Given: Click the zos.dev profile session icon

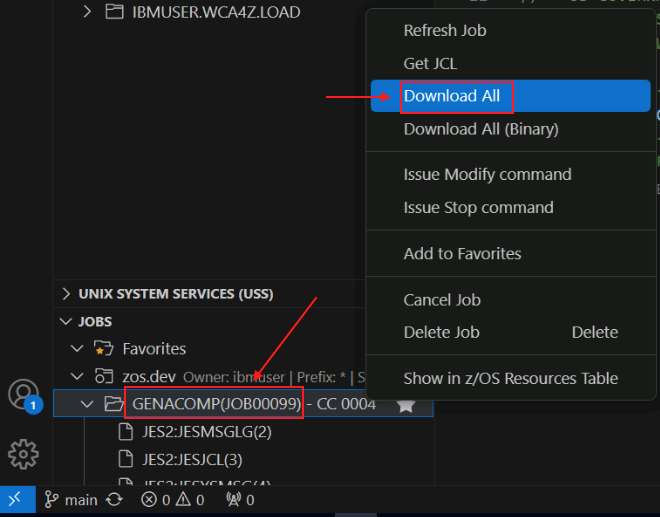Looking at the screenshot, I should (x=104, y=376).
